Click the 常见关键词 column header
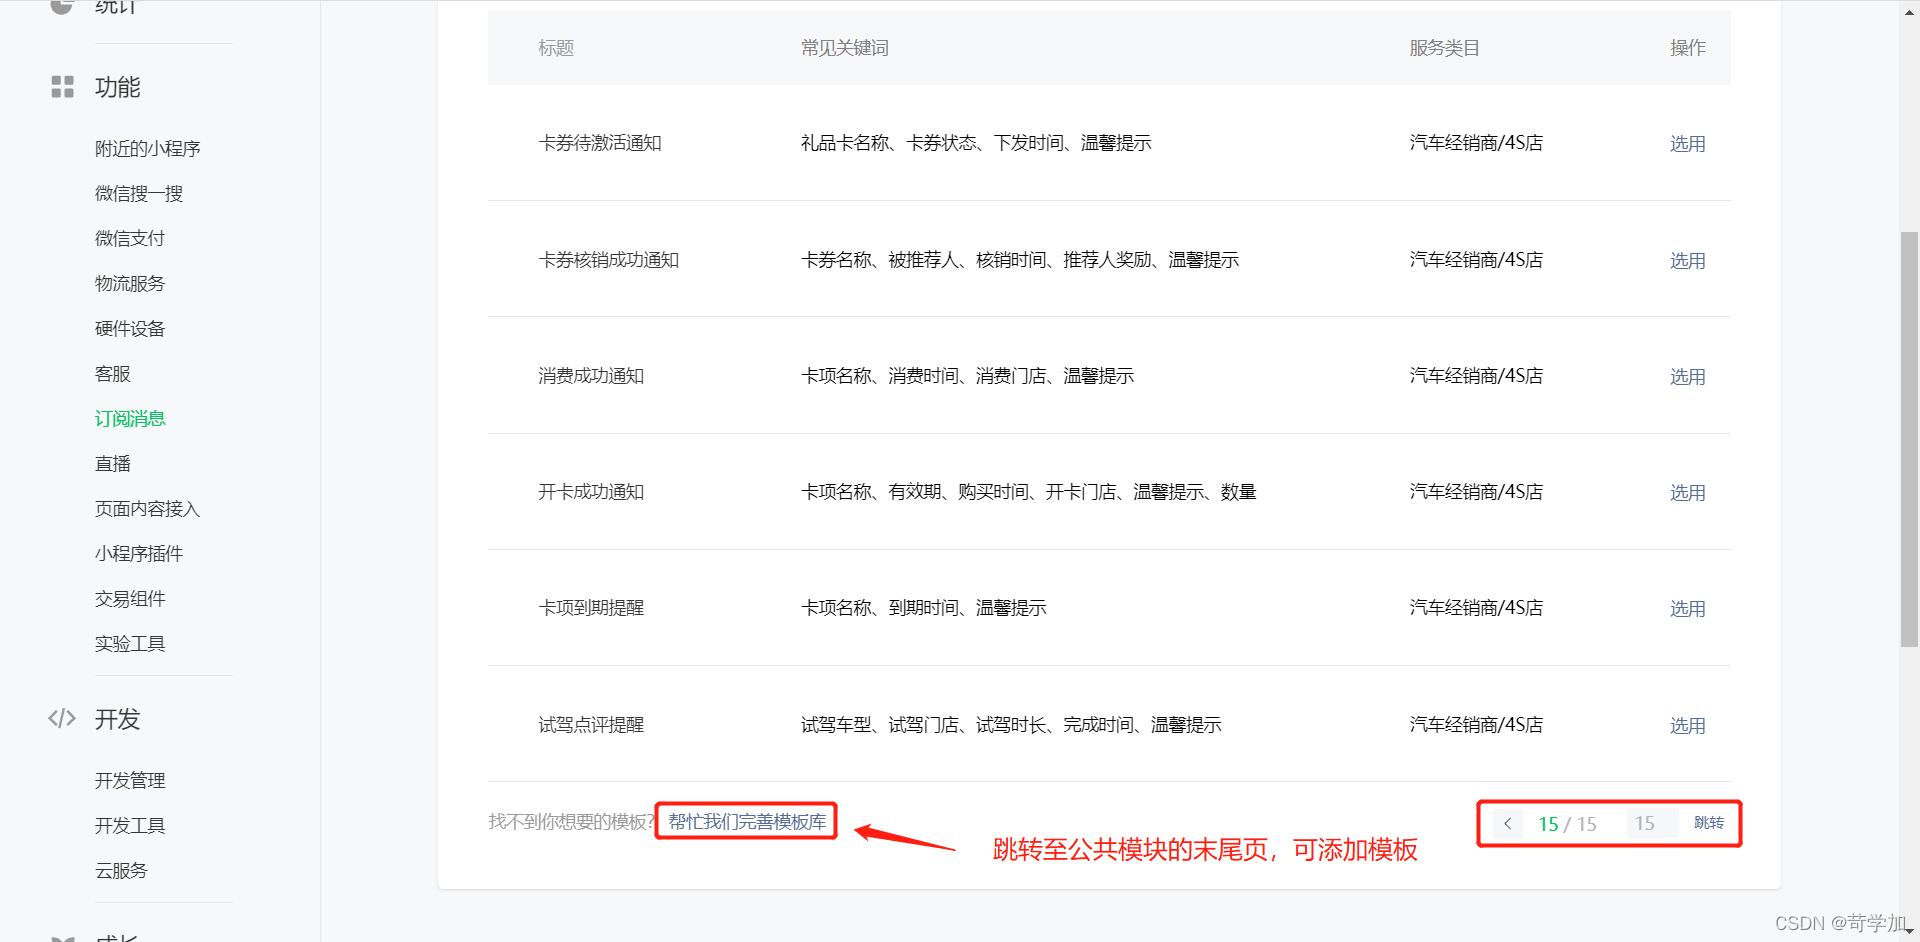1920x942 pixels. tap(844, 48)
